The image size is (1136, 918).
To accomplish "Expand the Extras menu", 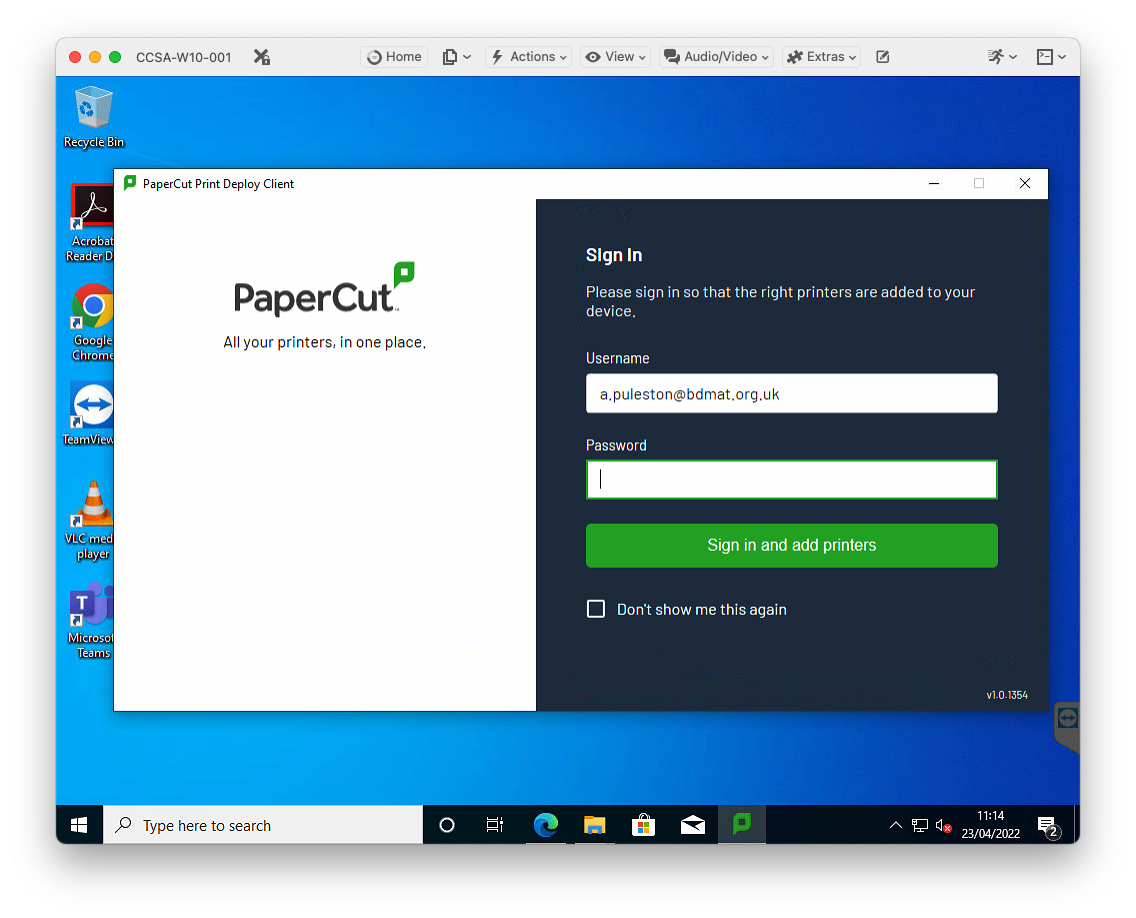I will [822, 57].
